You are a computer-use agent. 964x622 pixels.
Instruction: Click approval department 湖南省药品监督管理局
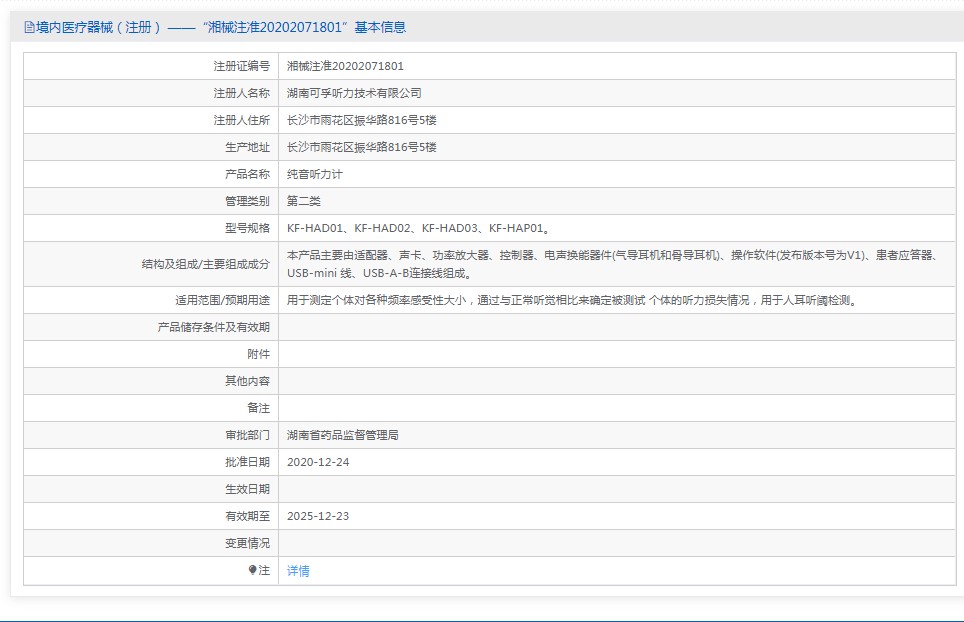342,435
